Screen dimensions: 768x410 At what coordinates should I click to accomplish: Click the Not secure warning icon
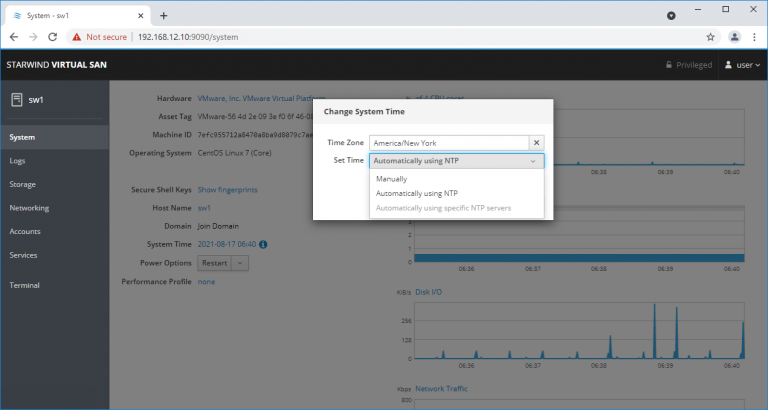pyautogui.click(x=76, y=37)
